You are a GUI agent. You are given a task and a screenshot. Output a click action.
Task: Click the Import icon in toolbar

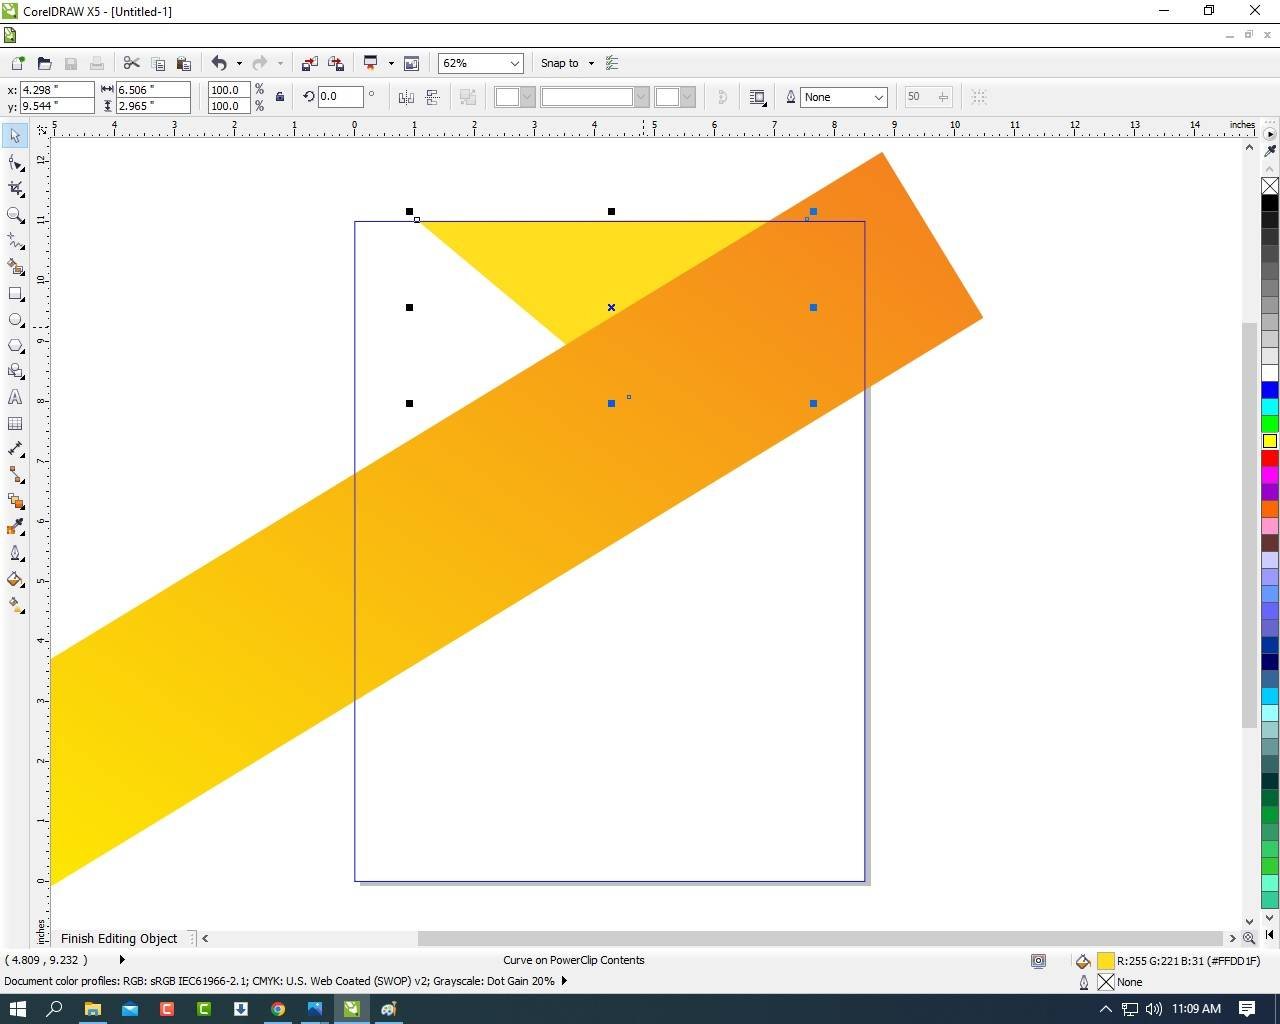(310, 63)
